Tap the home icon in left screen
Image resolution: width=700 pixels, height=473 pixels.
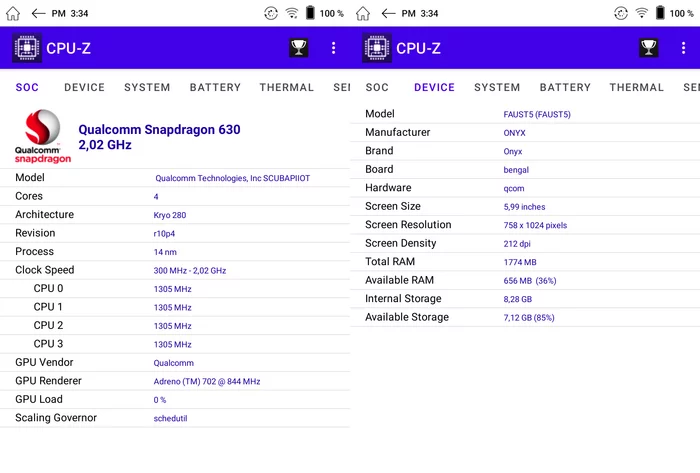click(13, 13)
